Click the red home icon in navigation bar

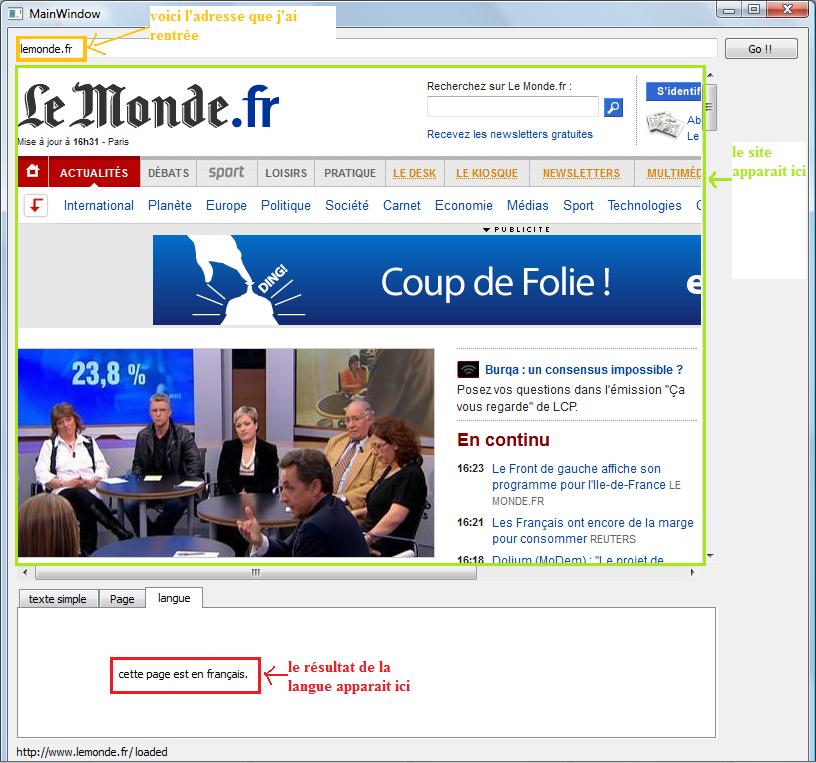click(33, 171)
